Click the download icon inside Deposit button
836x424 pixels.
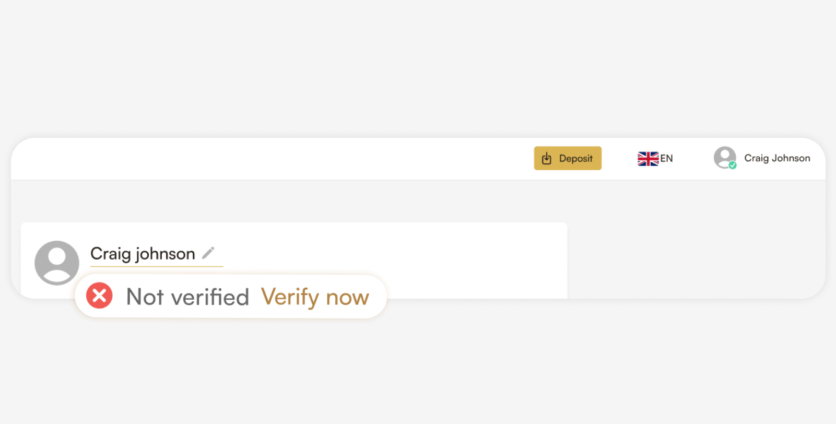(x=547, y=158)
